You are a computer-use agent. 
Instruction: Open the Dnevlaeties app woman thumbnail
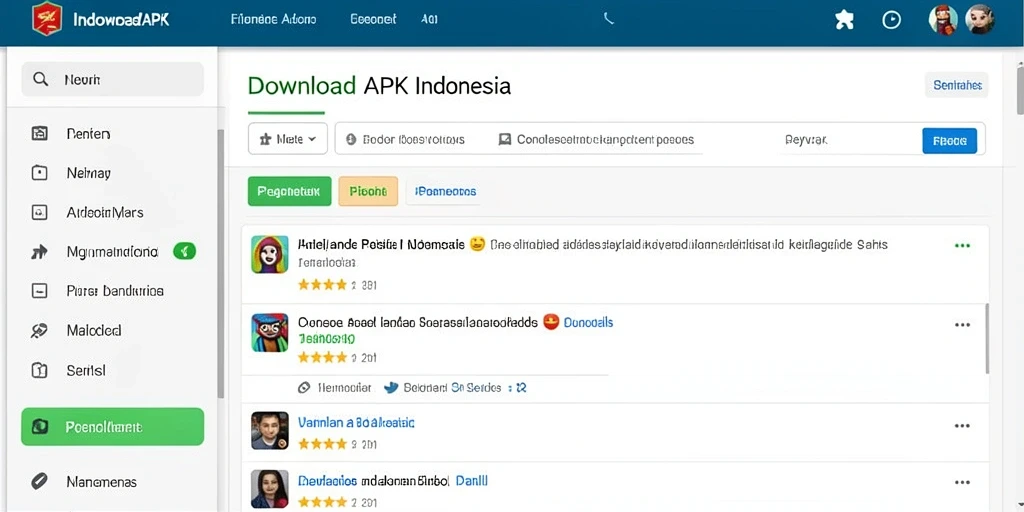pos(270,489)
